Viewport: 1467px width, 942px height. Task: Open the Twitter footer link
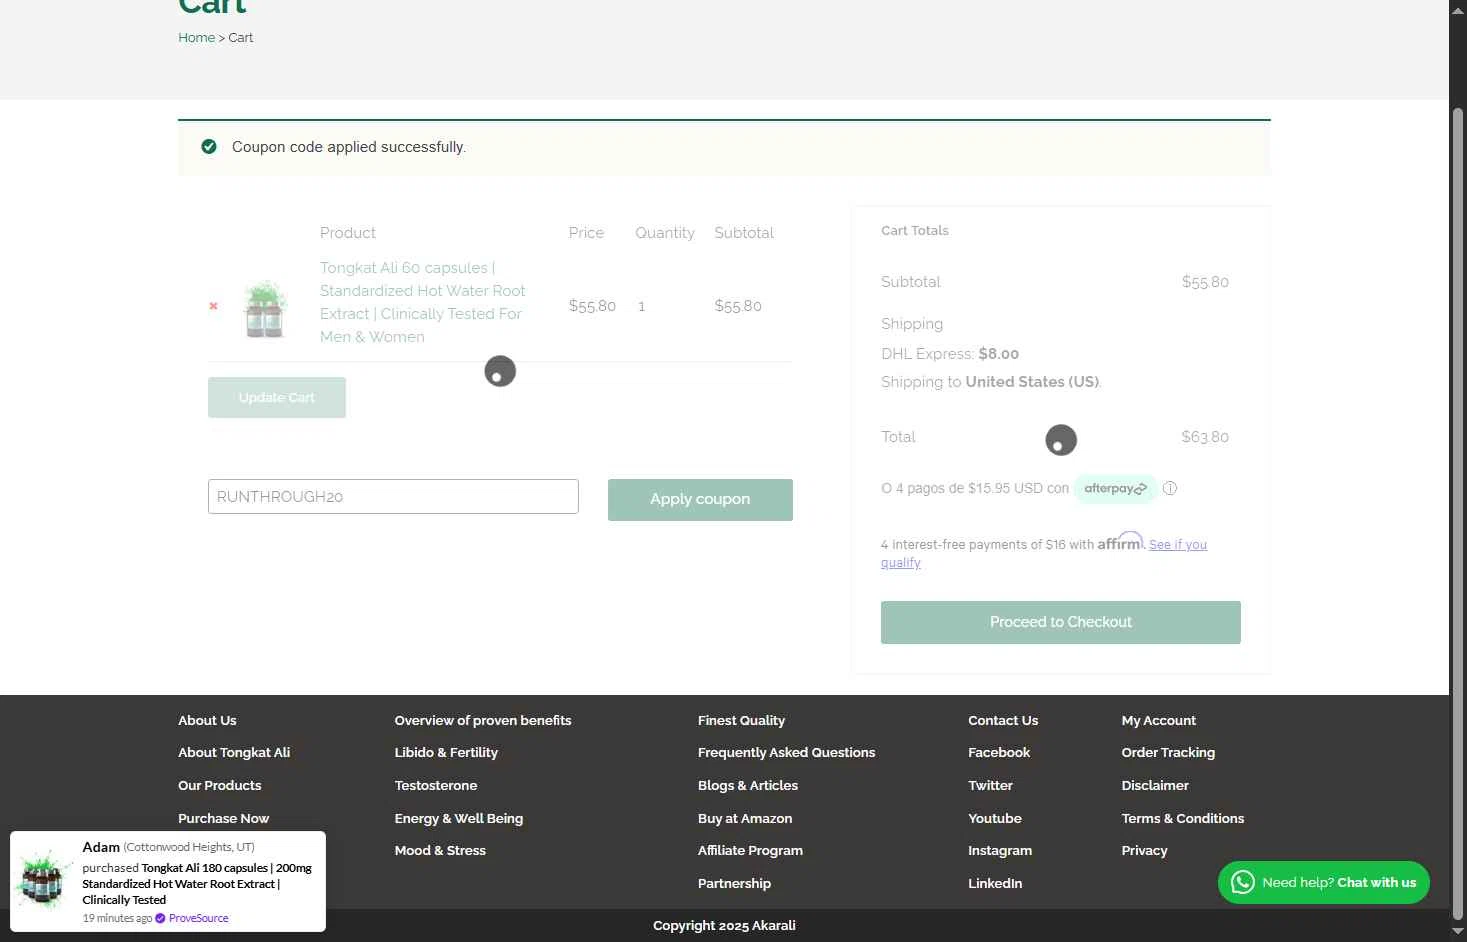[990, 785]
